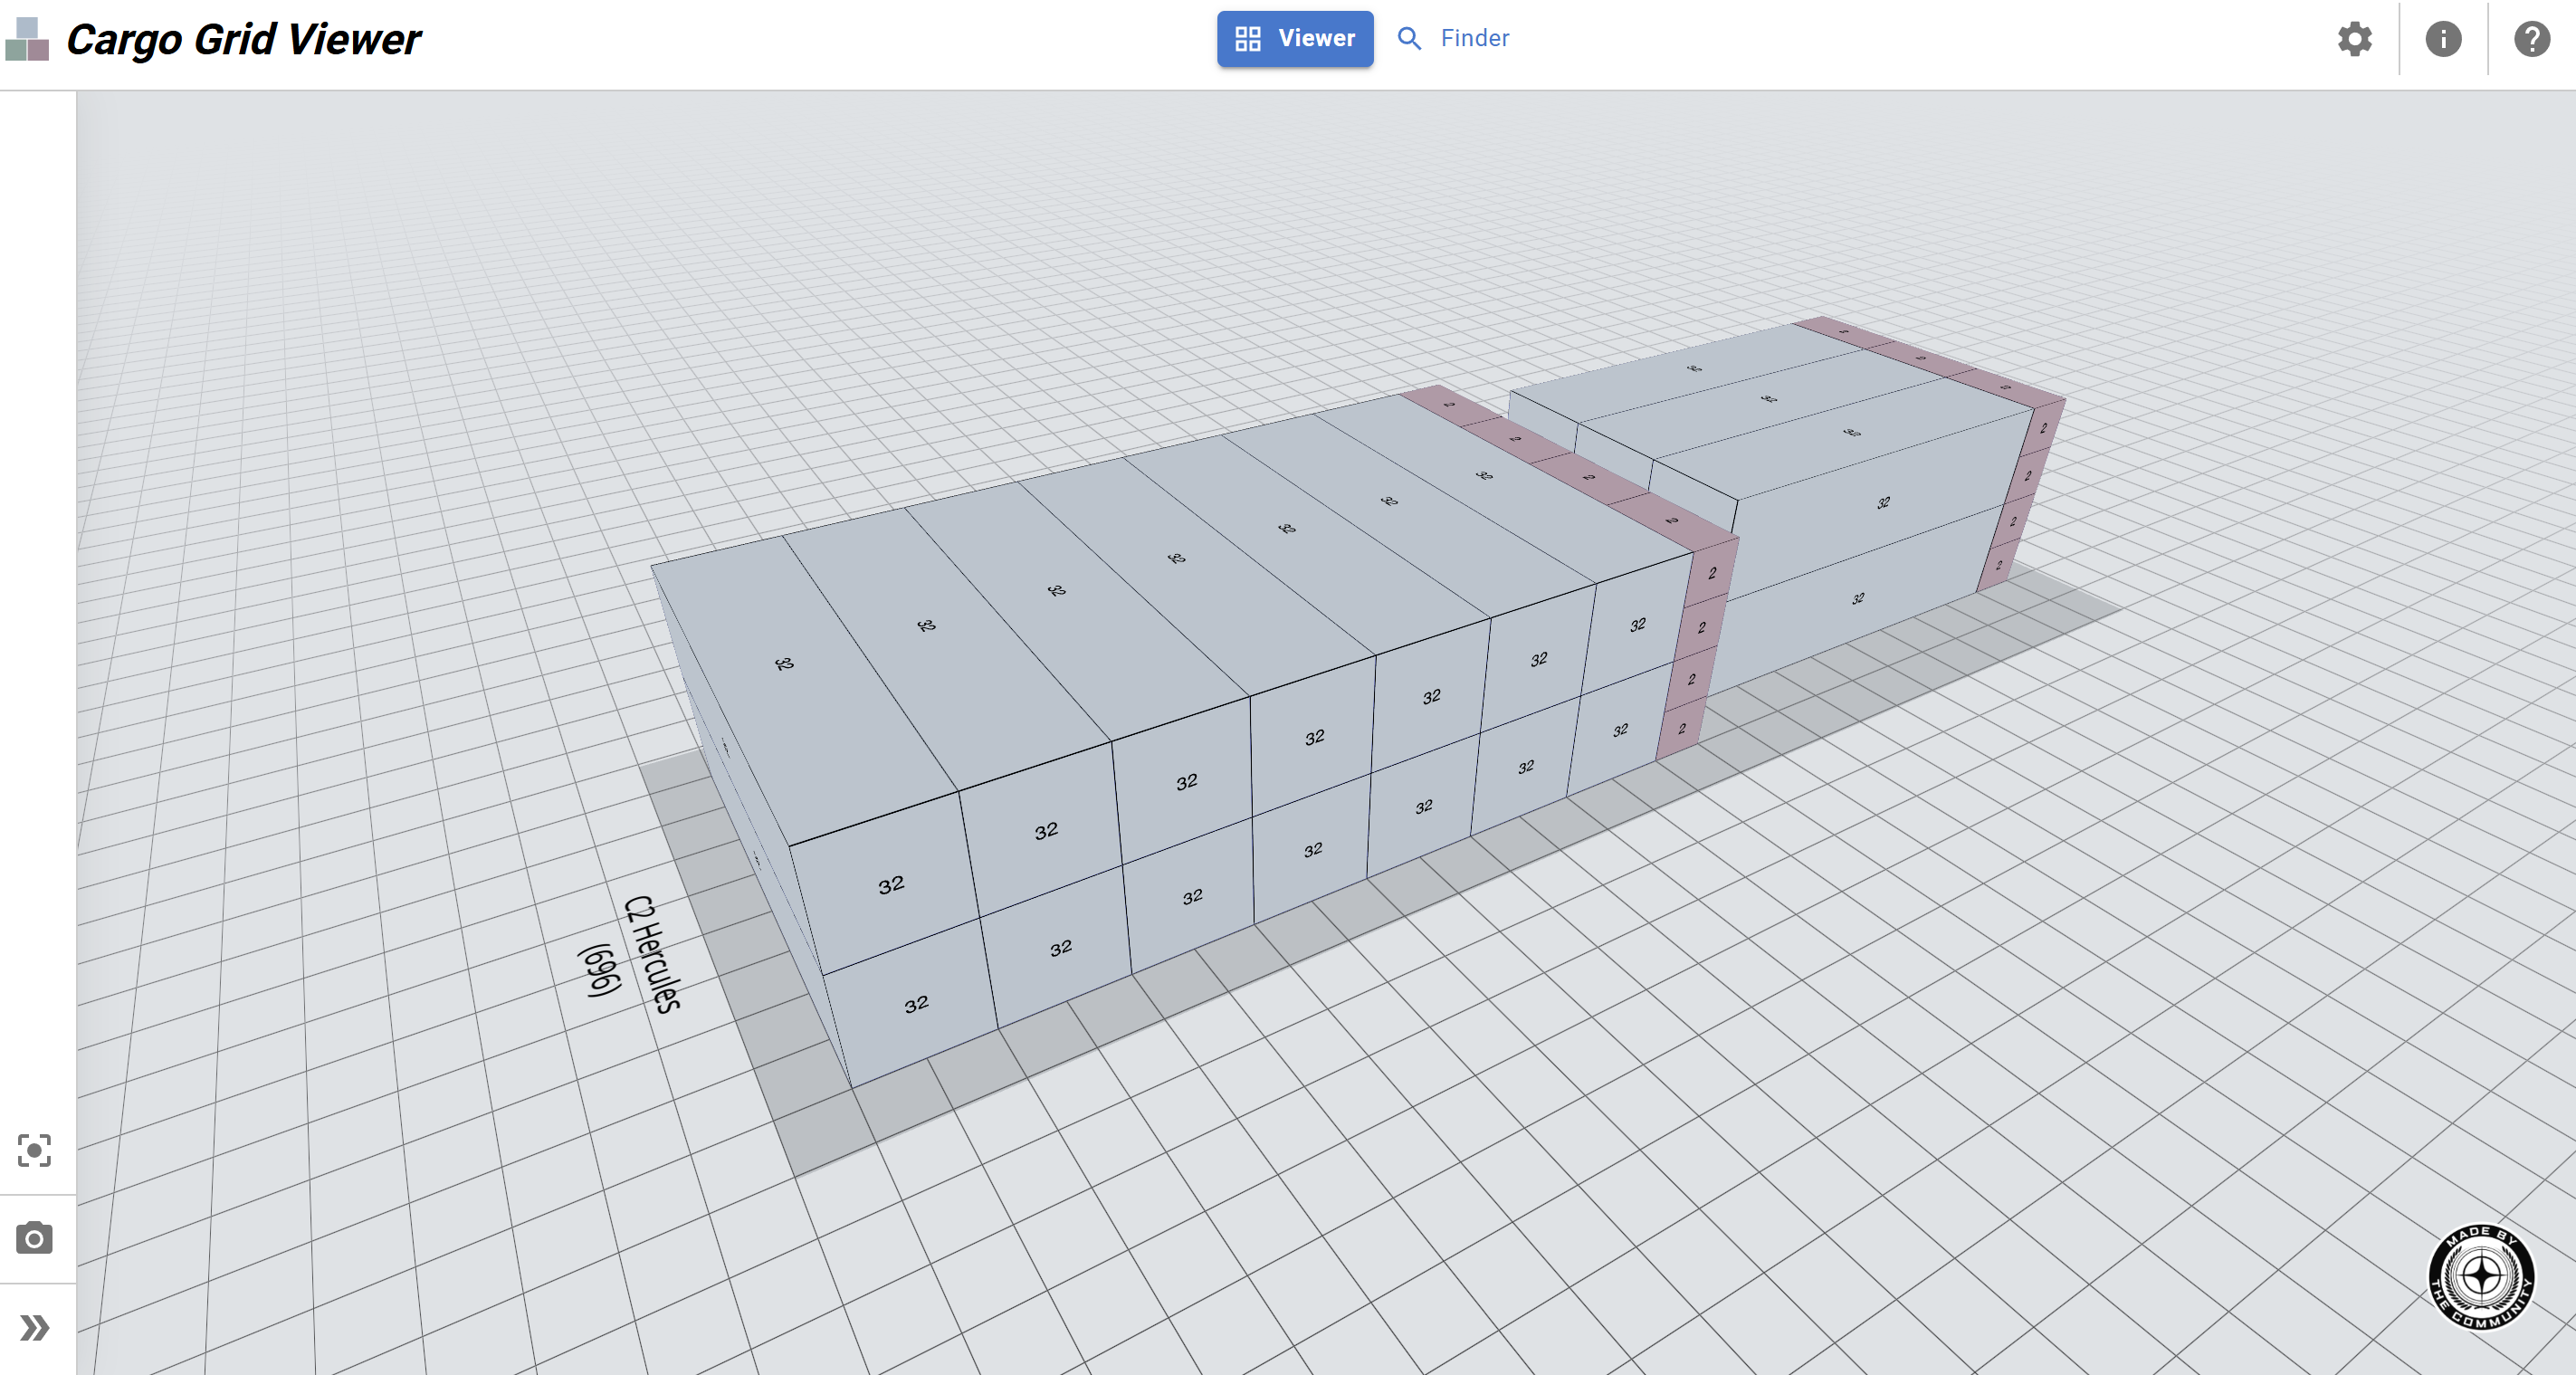Click the info icon in the top bar
Image resolution: width=2576 pixels, height=1375 pixels.
tap(2443, 38)
